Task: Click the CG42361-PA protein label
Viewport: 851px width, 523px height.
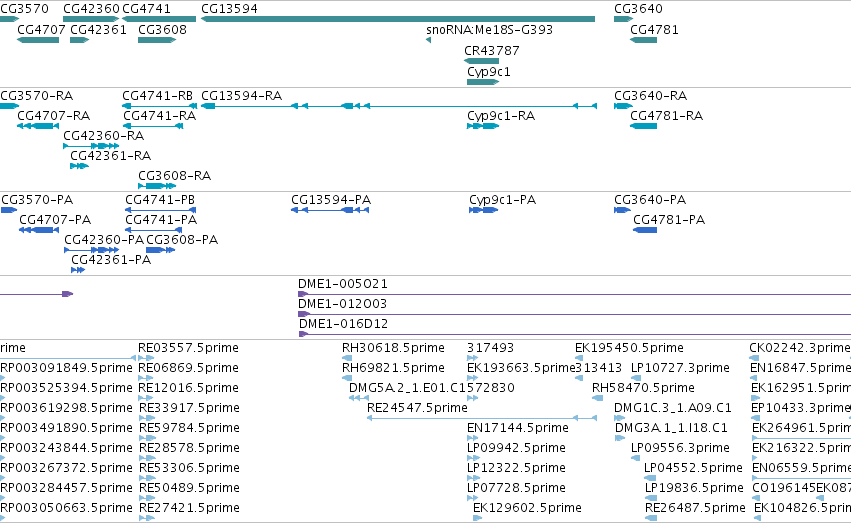Action: 111,260
